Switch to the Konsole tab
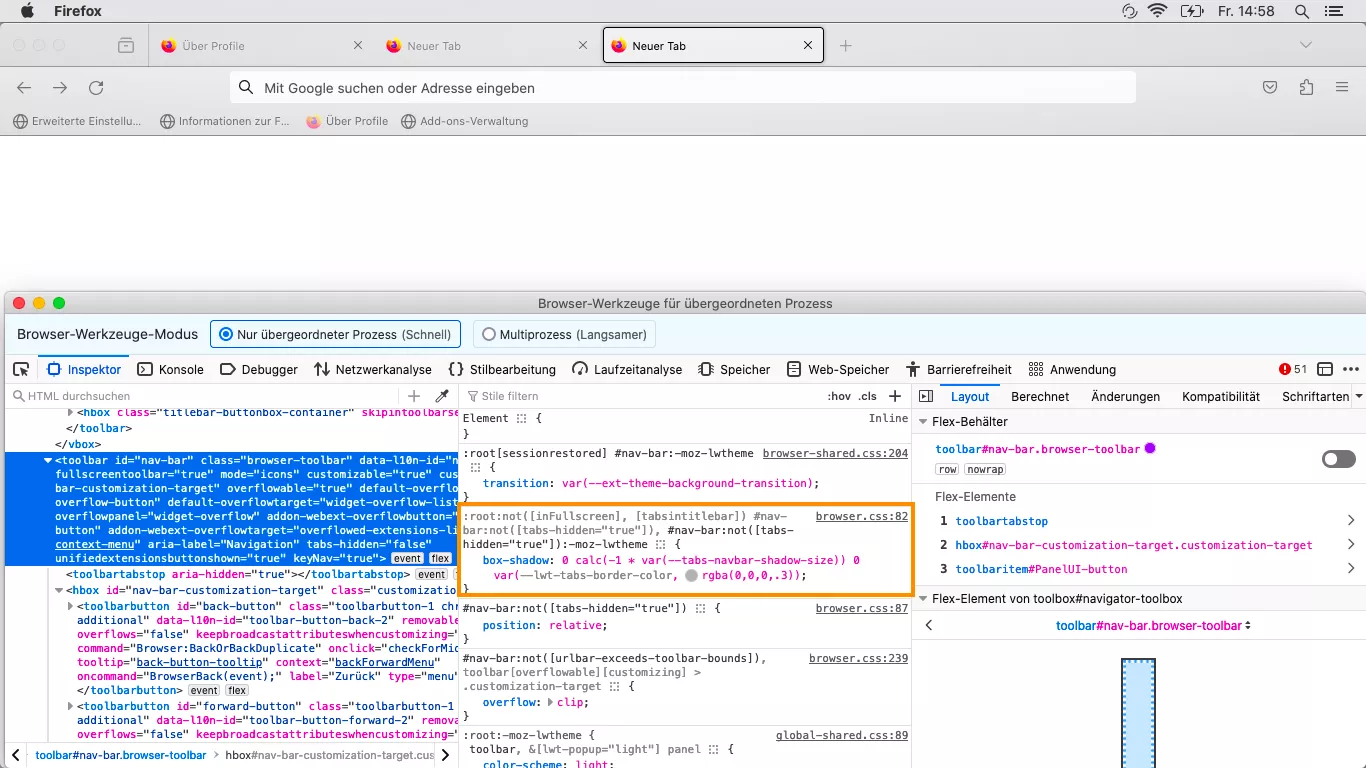 tap(171, 369)
